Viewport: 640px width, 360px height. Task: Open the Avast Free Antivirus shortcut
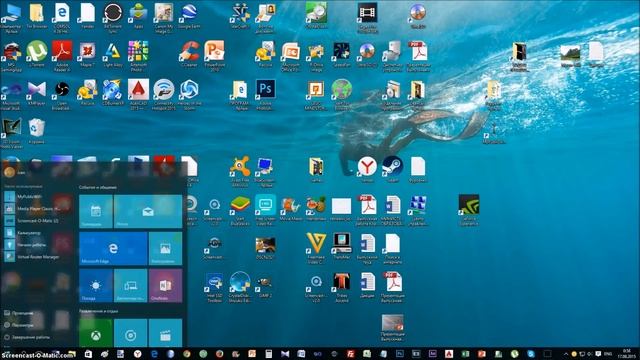click(240, 171)
